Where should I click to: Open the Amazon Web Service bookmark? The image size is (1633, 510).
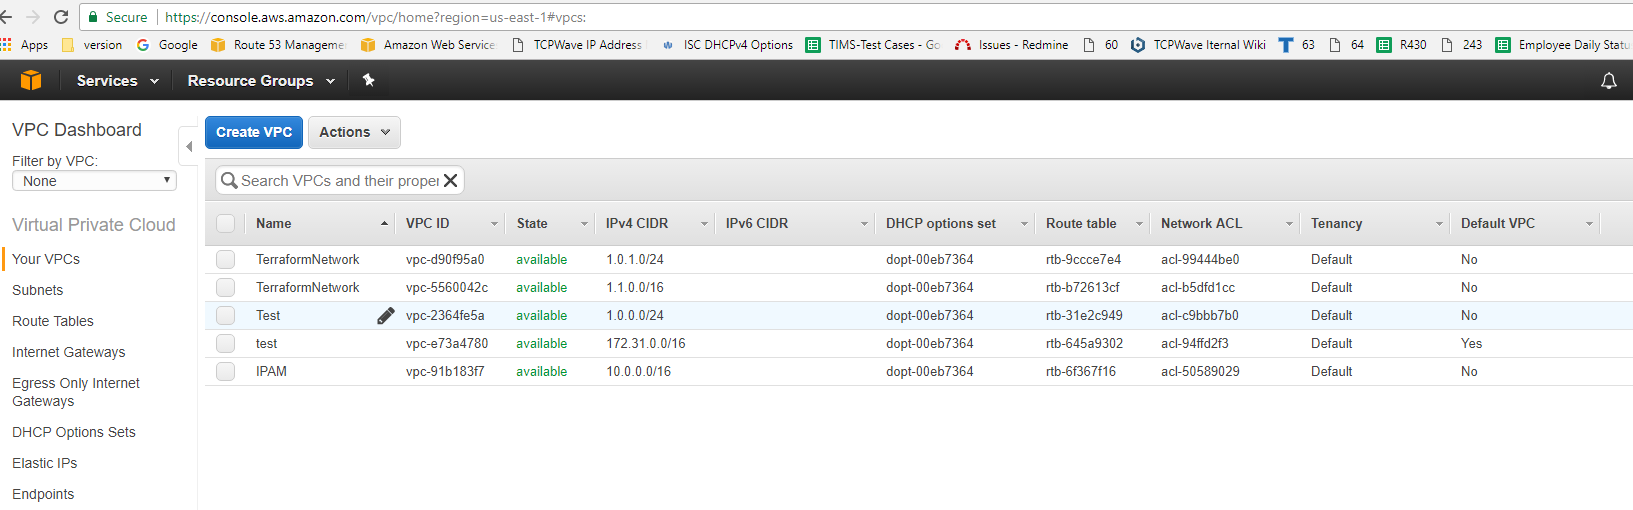[x=428, y=45]
